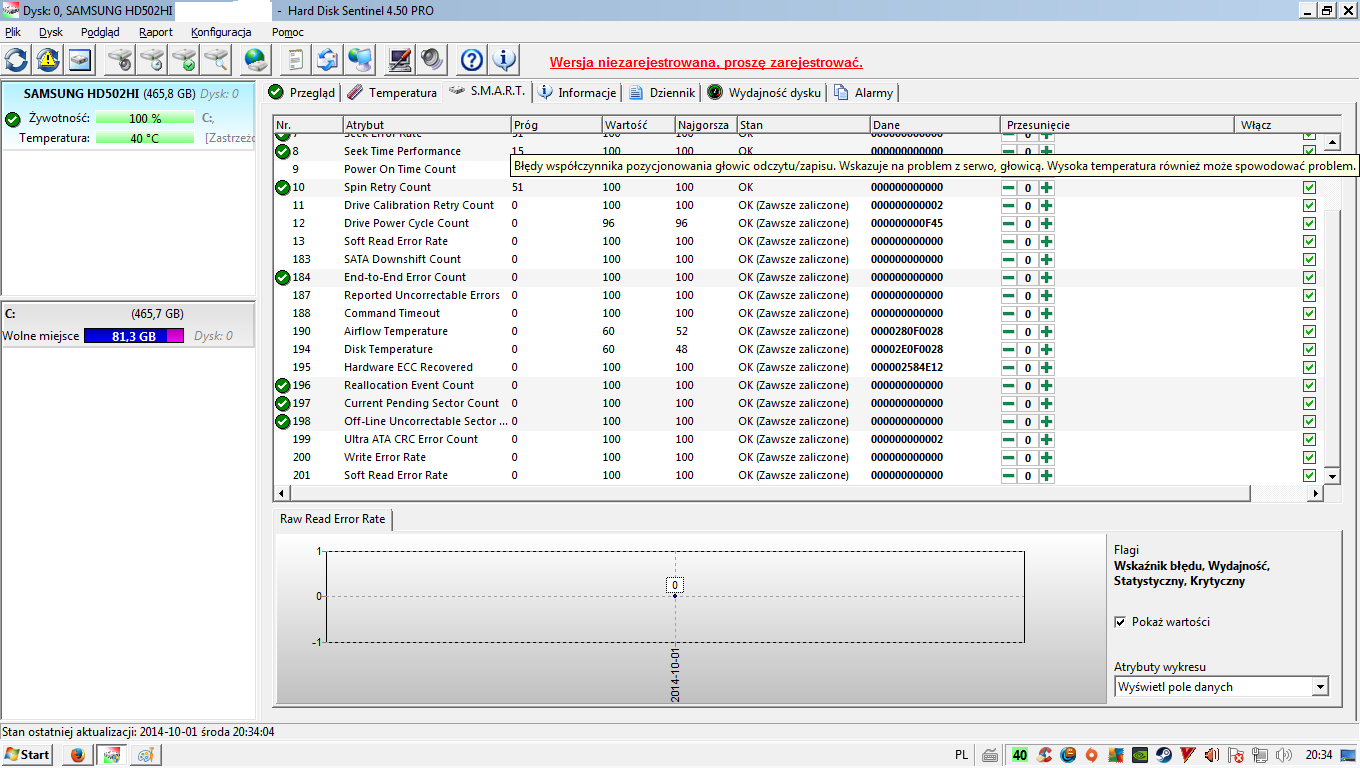Increase offset for Drive Power Cycle Count

pos(1046,223)
